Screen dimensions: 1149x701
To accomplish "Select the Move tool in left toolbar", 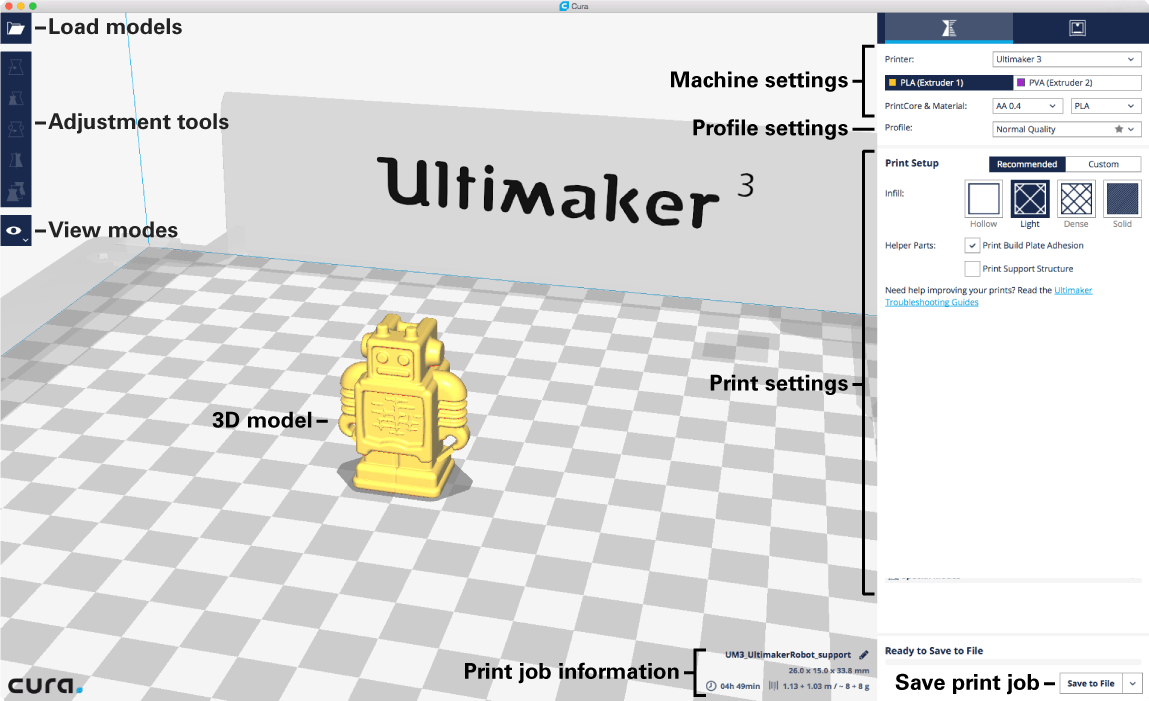I will click(15, 67).
